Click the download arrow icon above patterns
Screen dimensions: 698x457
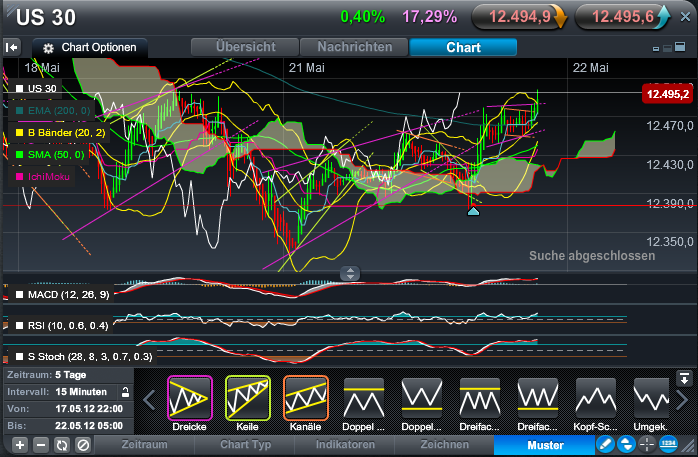684,379
